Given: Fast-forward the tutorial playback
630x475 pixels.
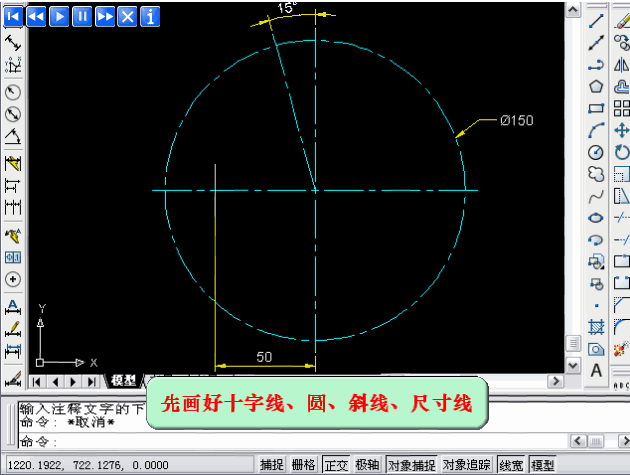Looking at the screenshot, I should coord(104,17).
